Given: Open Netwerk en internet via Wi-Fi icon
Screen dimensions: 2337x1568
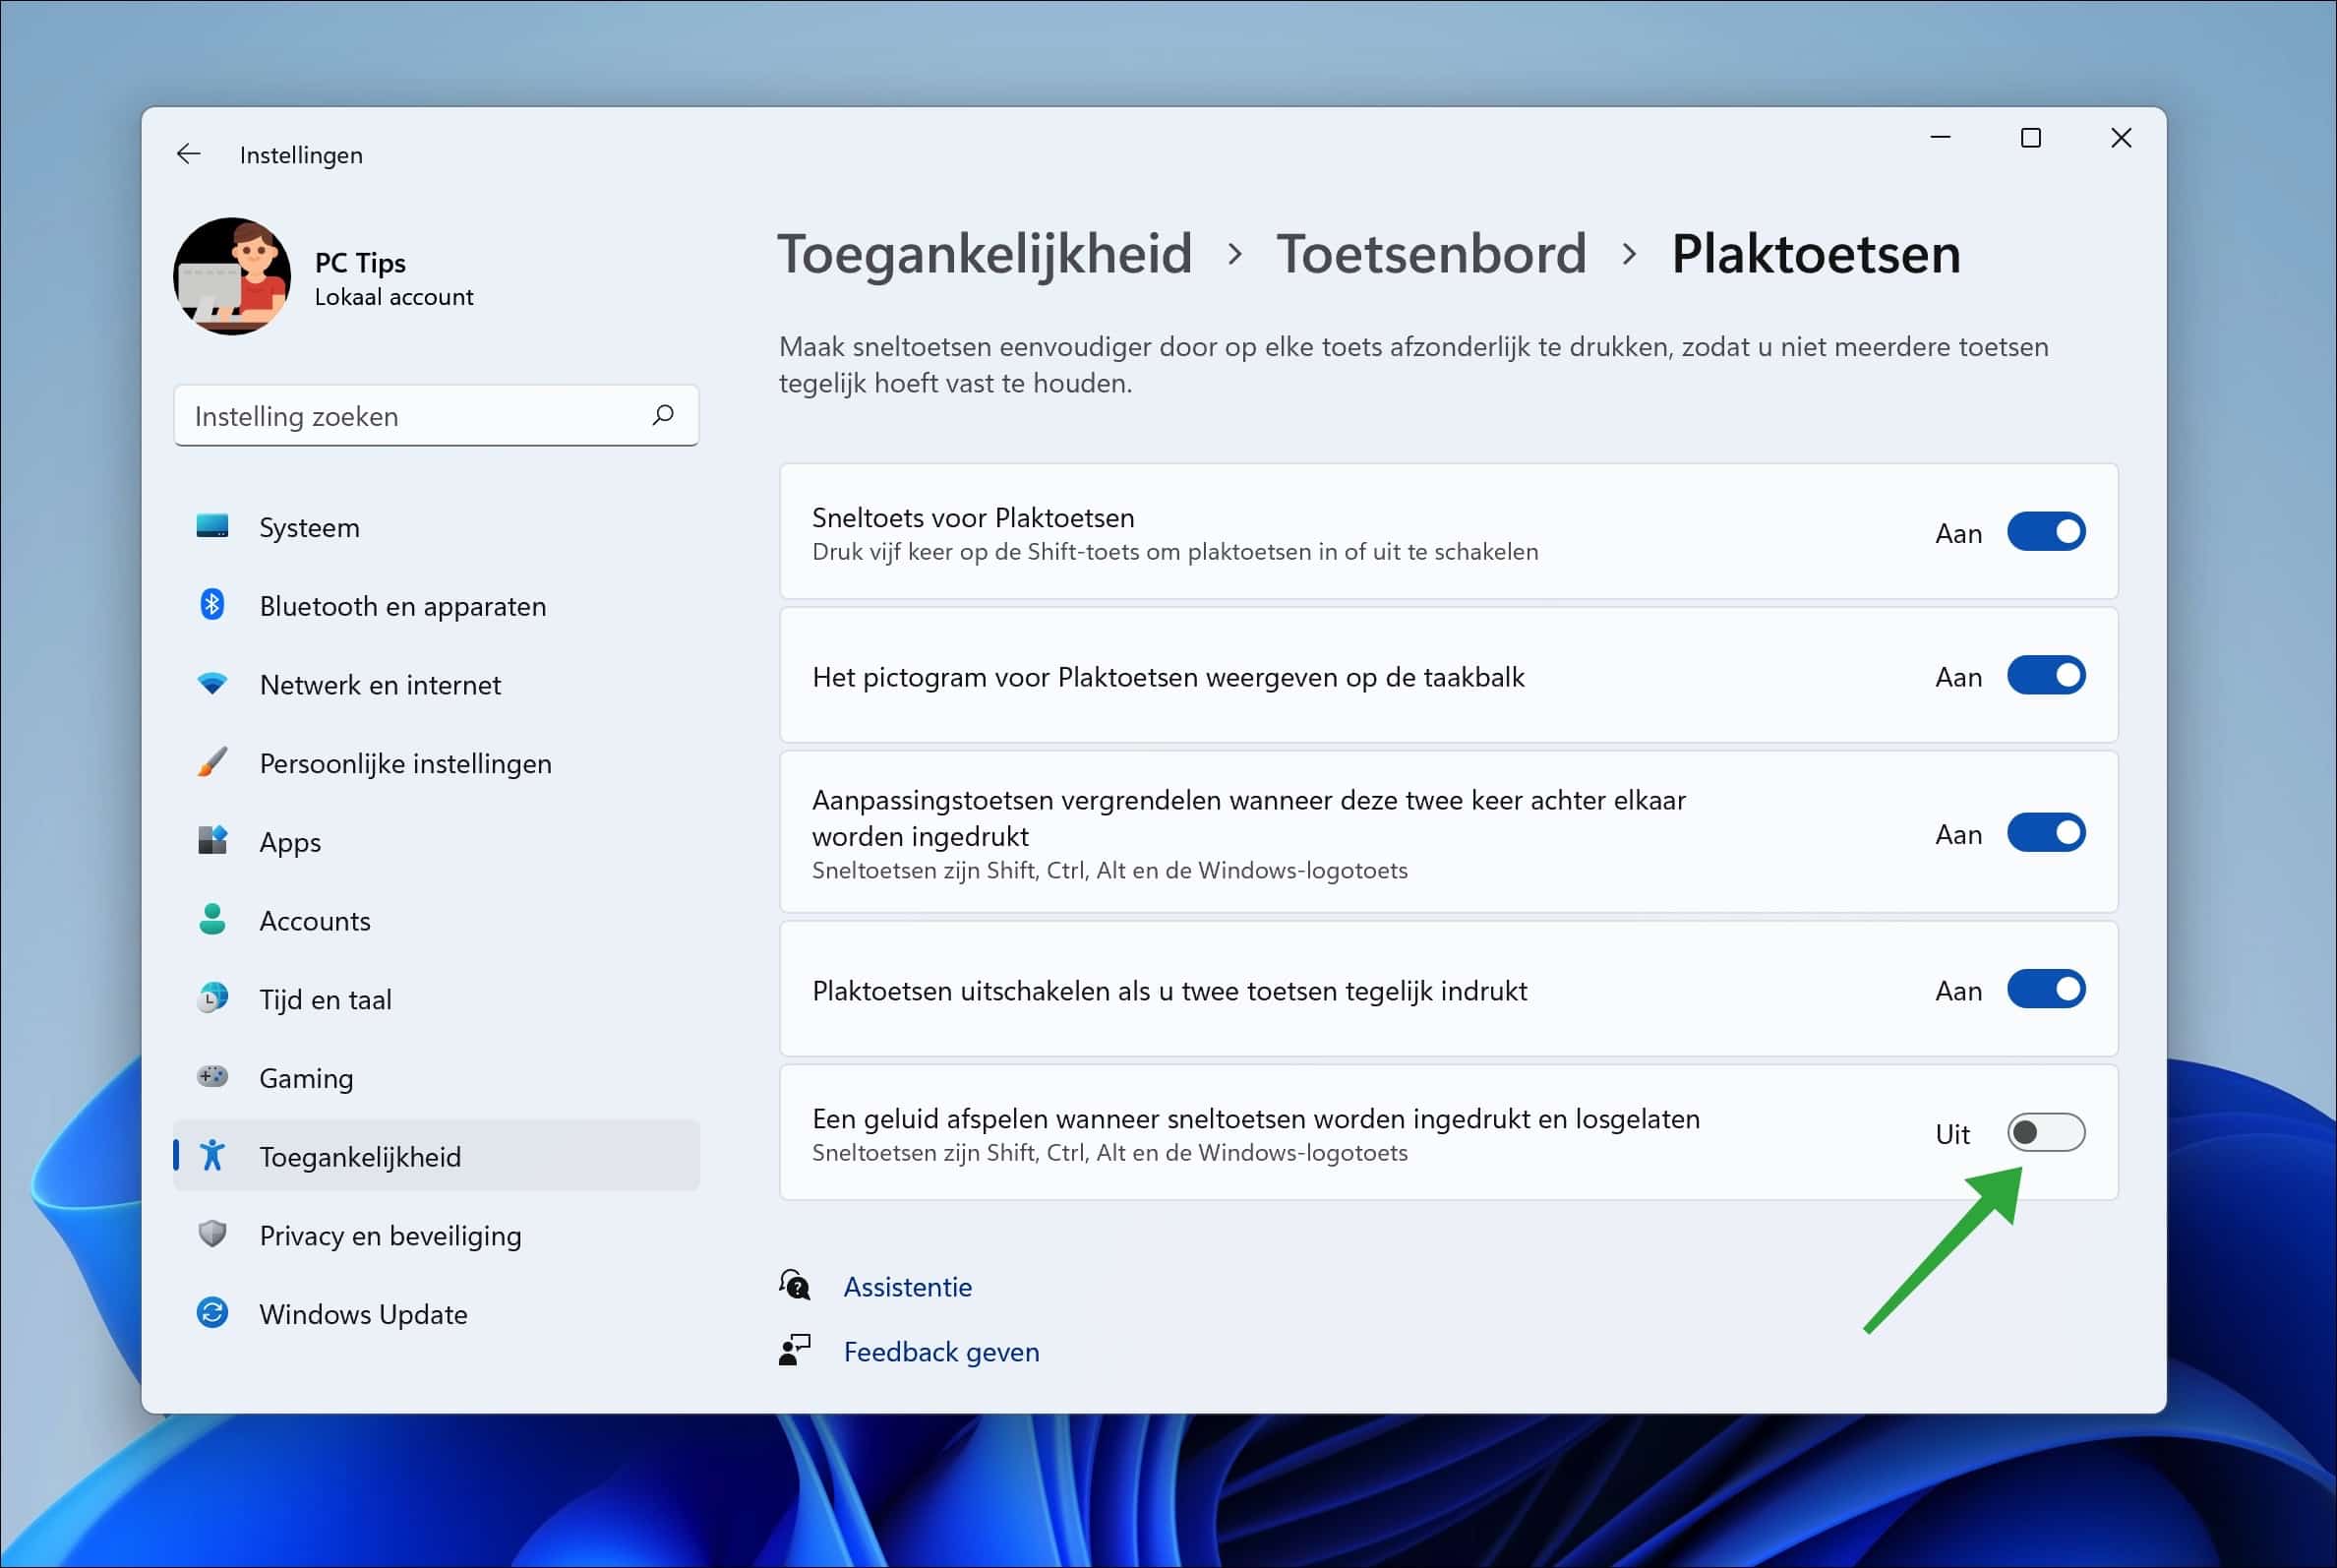Looking at the screenshot, I should (x=213, y=684).
